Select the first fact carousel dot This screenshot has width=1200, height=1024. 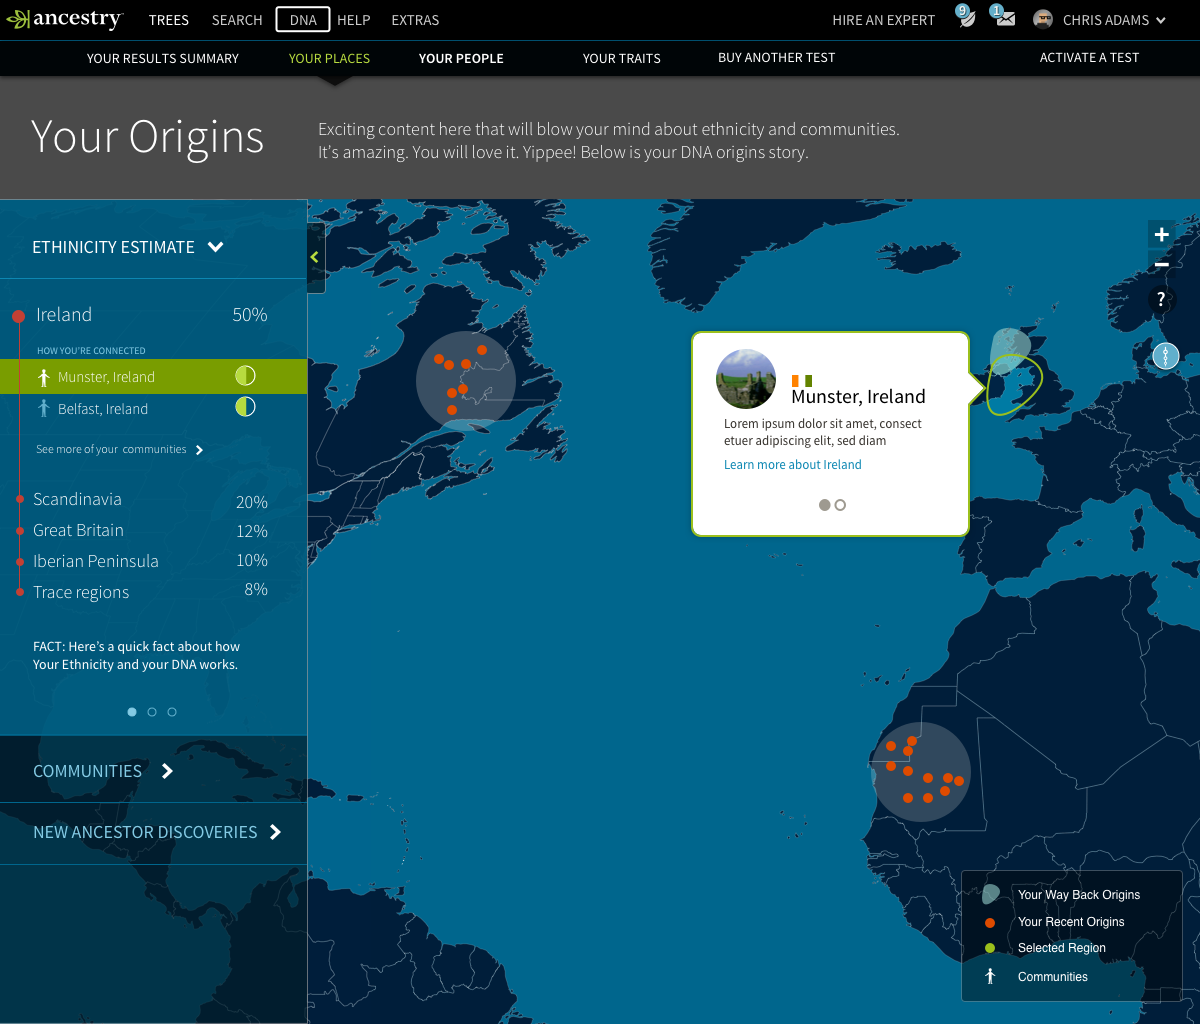coord(132,712)
